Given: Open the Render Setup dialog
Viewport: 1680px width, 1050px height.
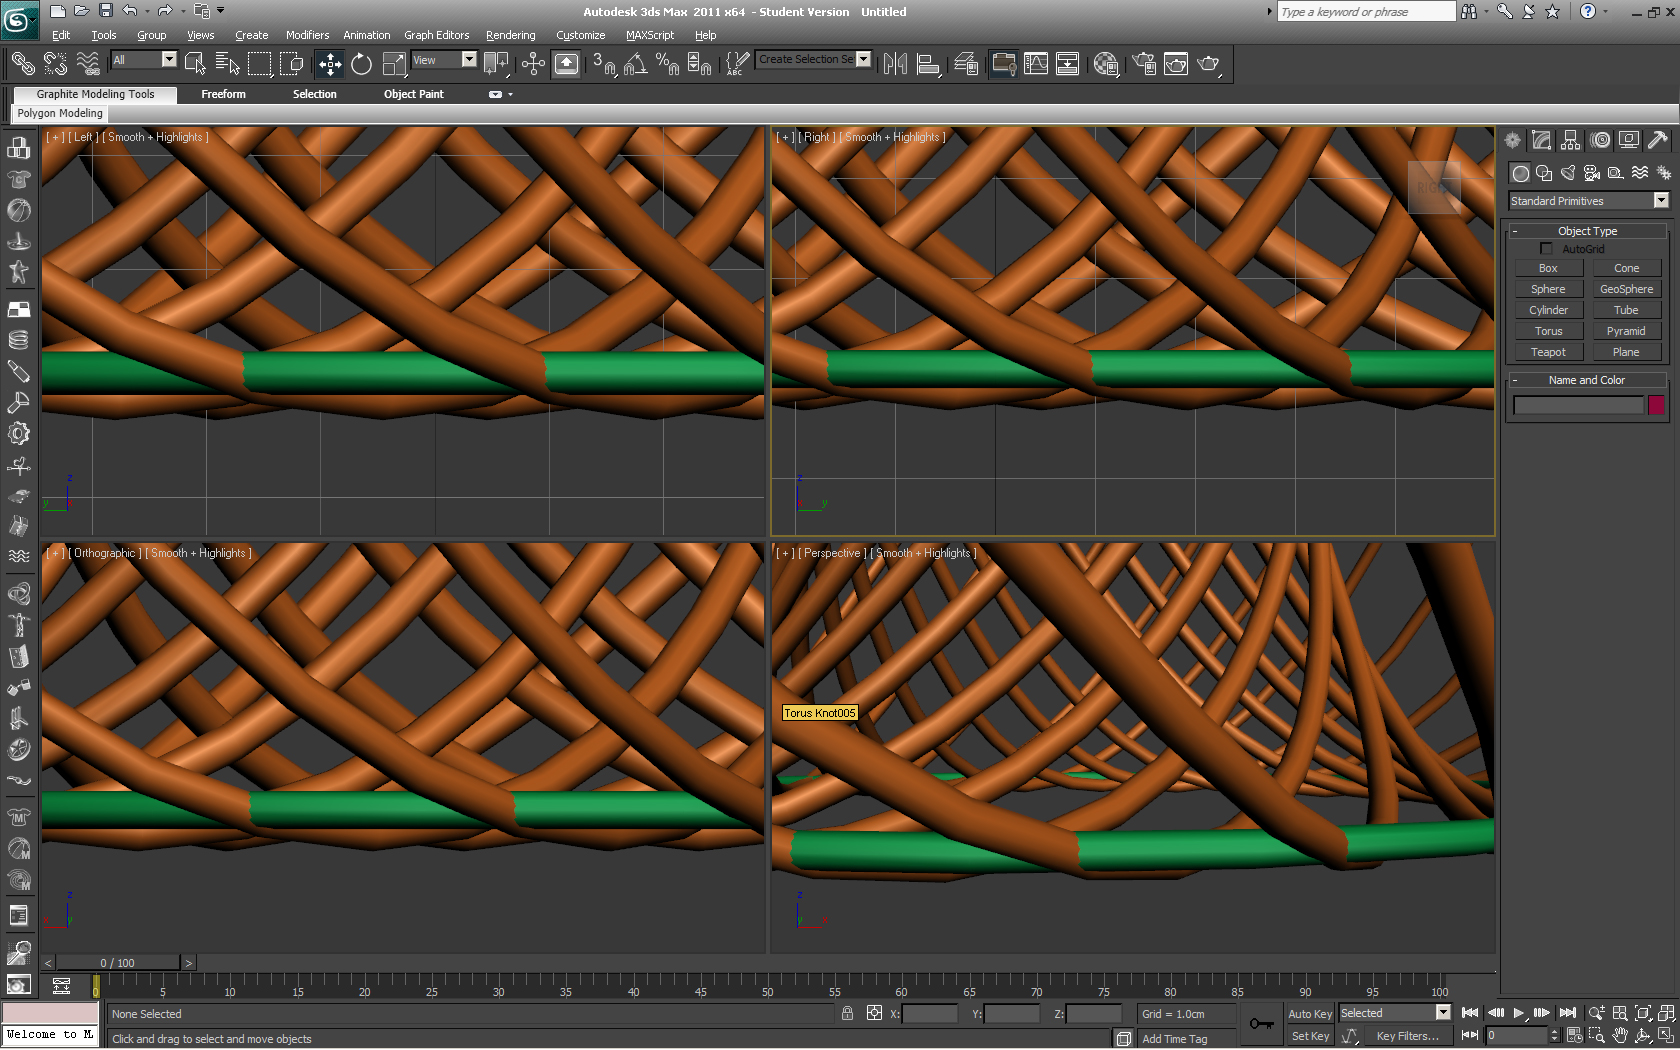Looking at the screenshot, I should (x=1144, y=64).
